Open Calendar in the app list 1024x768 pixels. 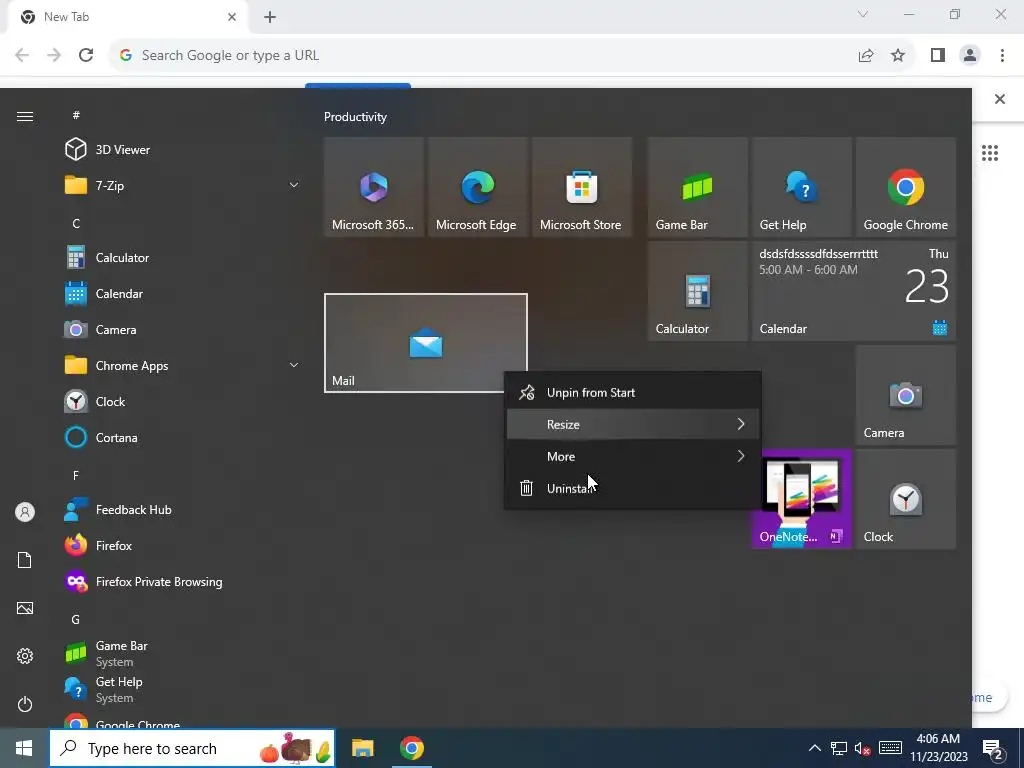pos(183,293)
